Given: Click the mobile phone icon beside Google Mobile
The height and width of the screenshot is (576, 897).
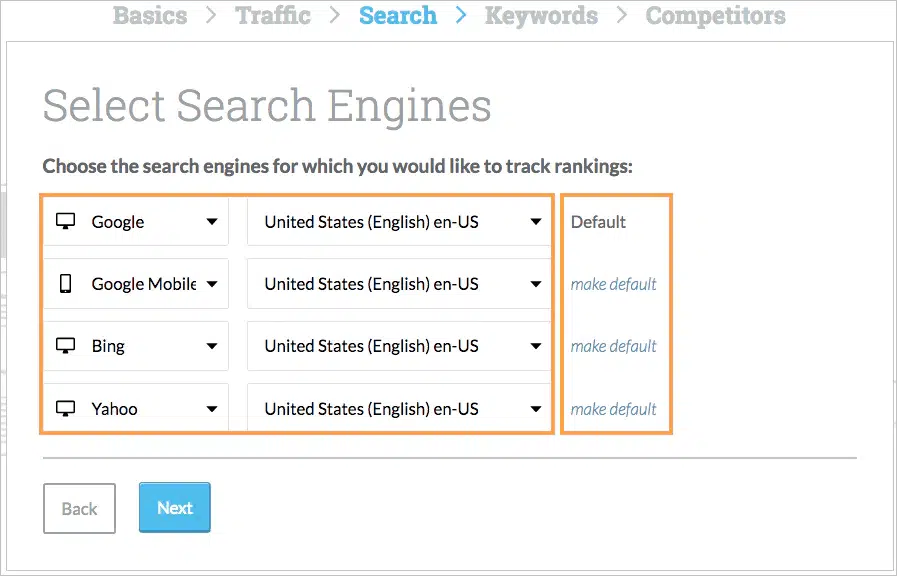Looking at the screenshot, I should (65, 284).
